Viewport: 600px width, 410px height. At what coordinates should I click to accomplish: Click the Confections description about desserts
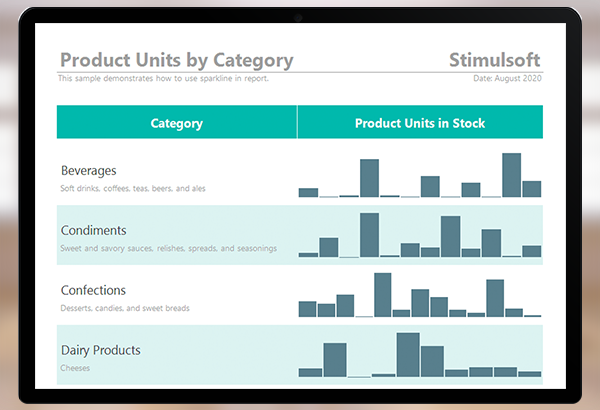coord(125,308)
